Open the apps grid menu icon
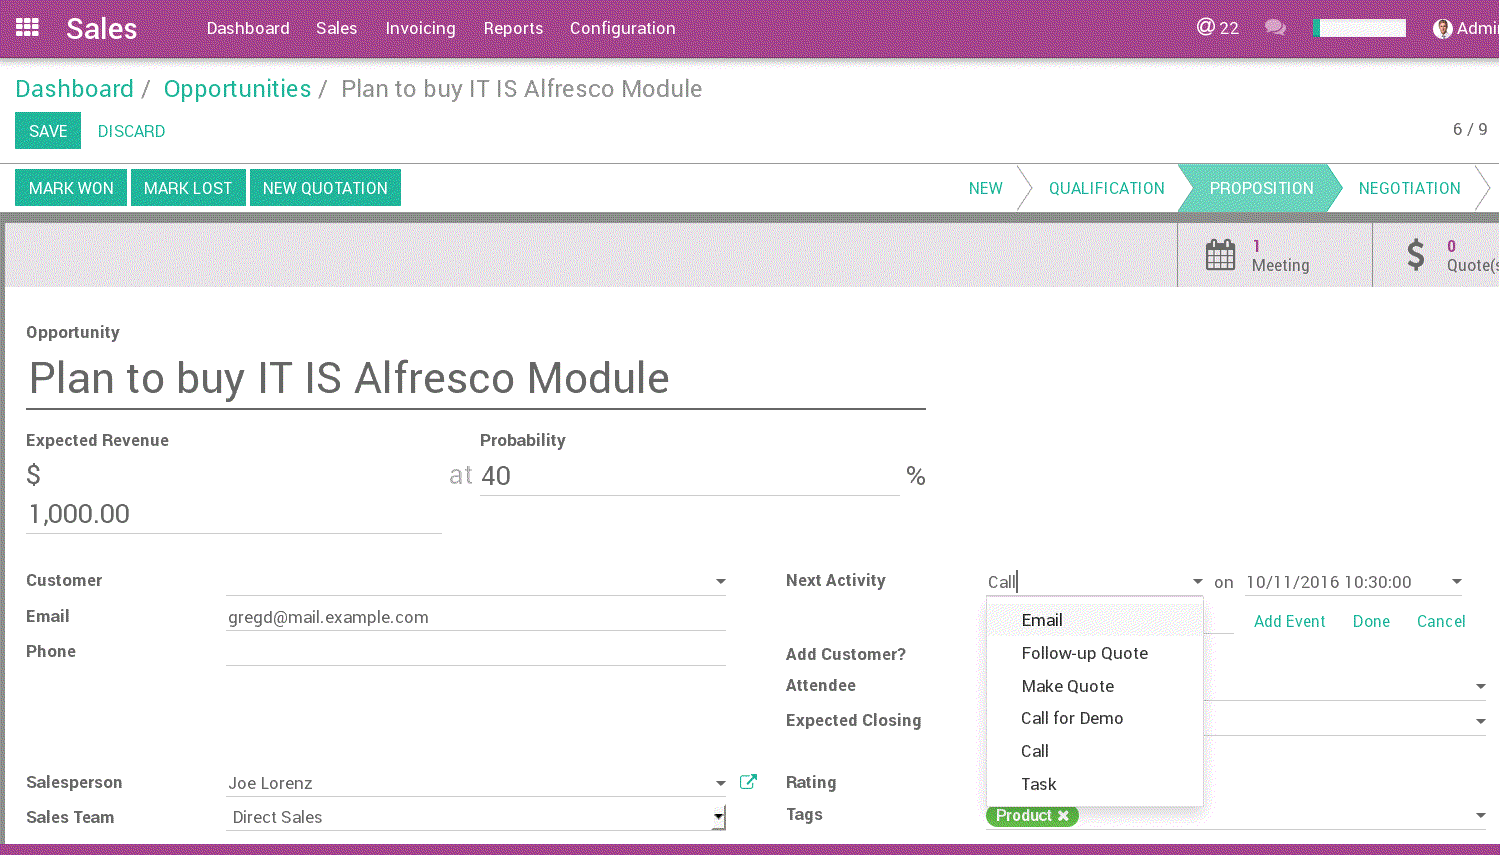 pyautogui.click(x=27, y=27)
